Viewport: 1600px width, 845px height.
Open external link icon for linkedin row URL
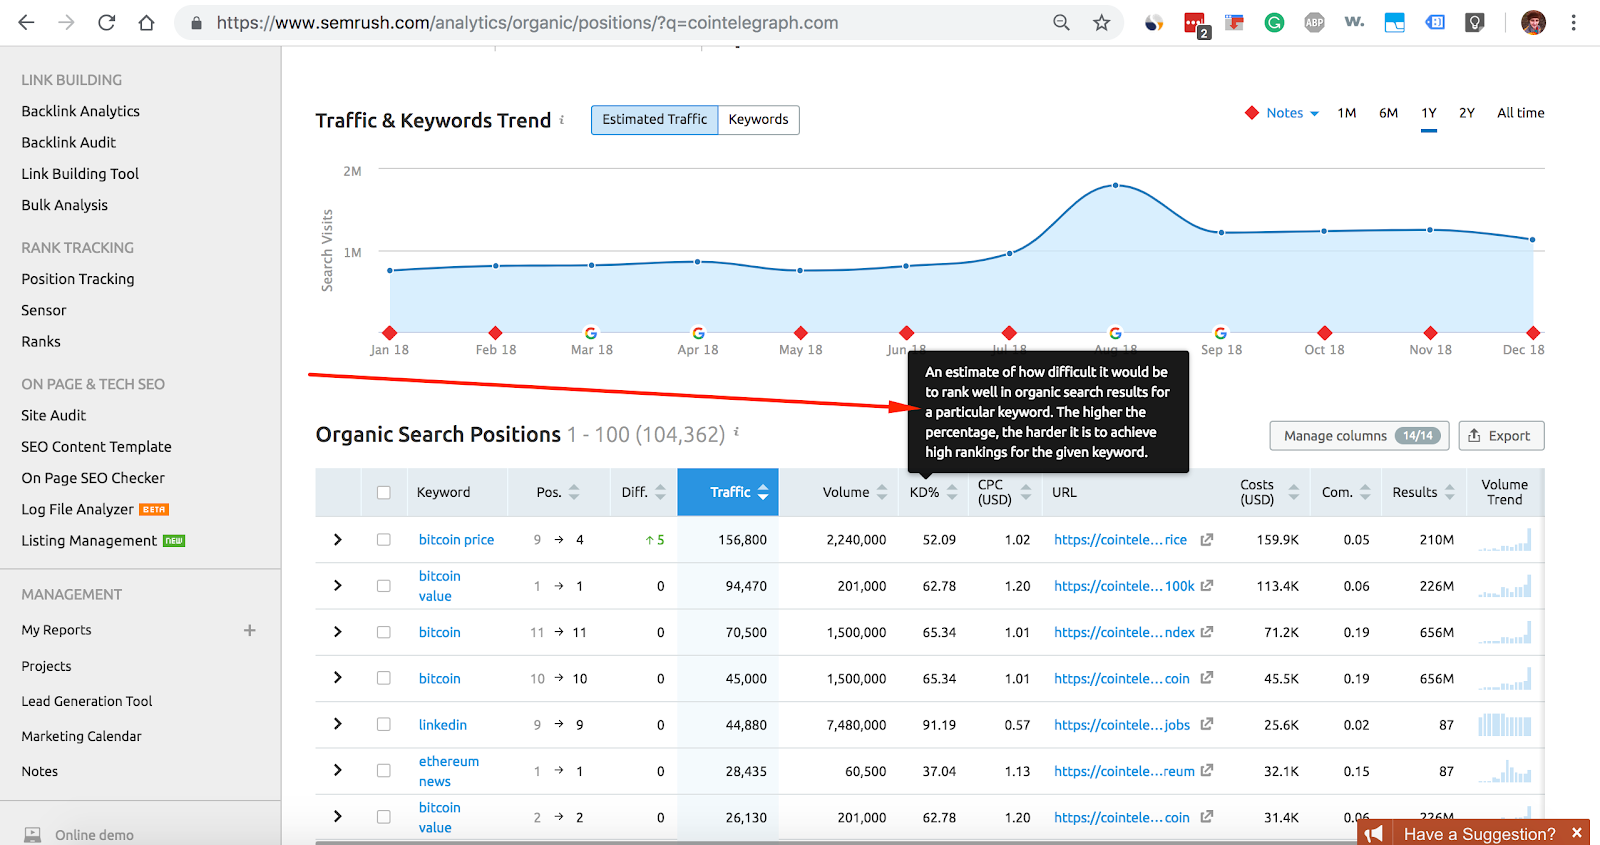pyautogui.click(x=1207, y=724)
